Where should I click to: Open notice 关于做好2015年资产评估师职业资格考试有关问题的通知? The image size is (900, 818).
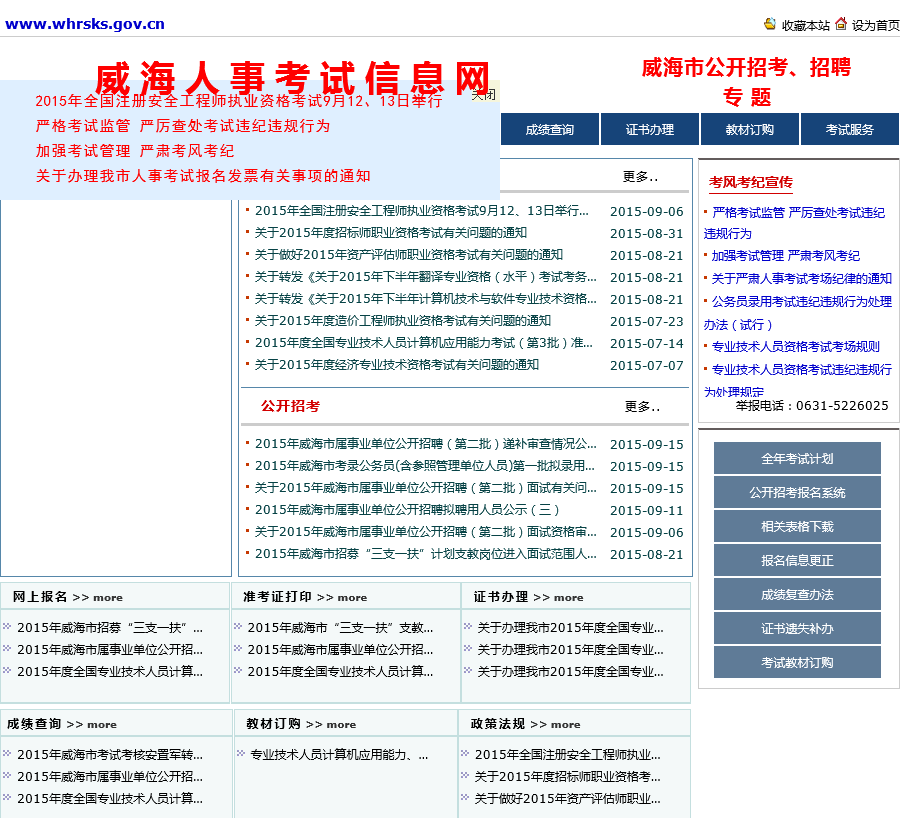tap(409, 255)
